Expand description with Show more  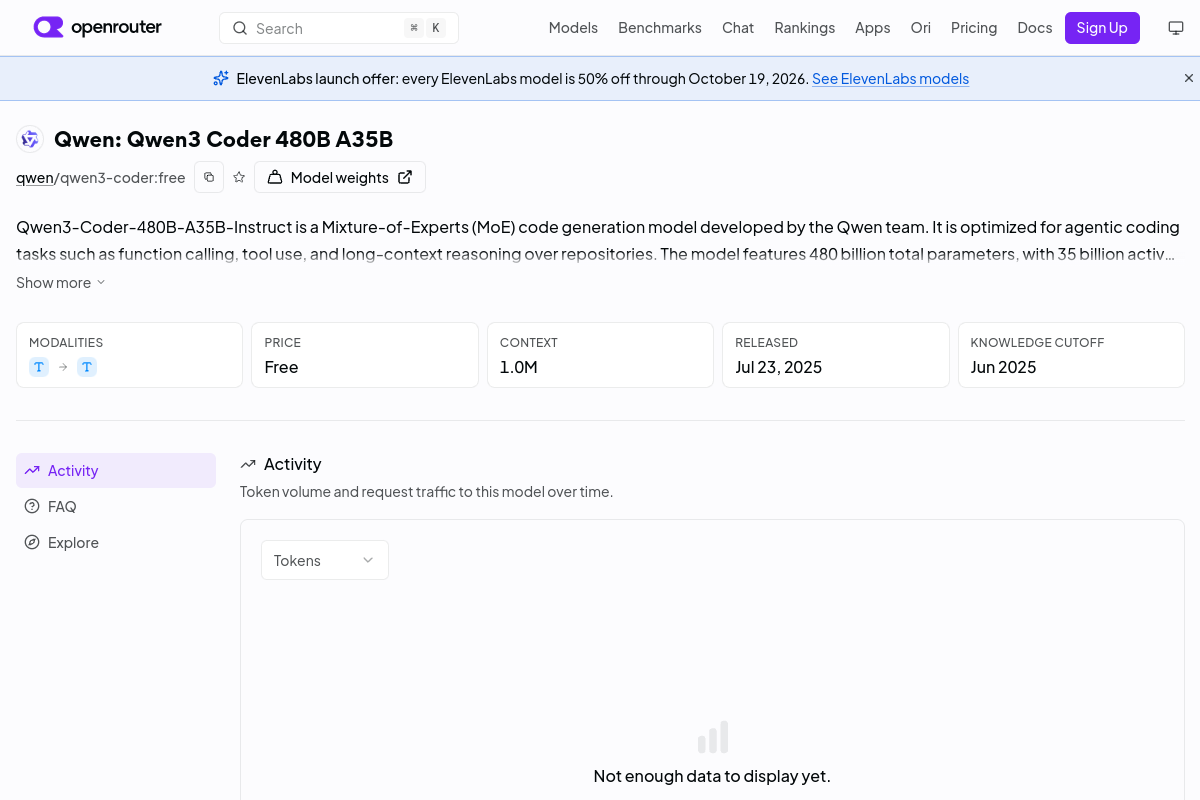(61, 283)
